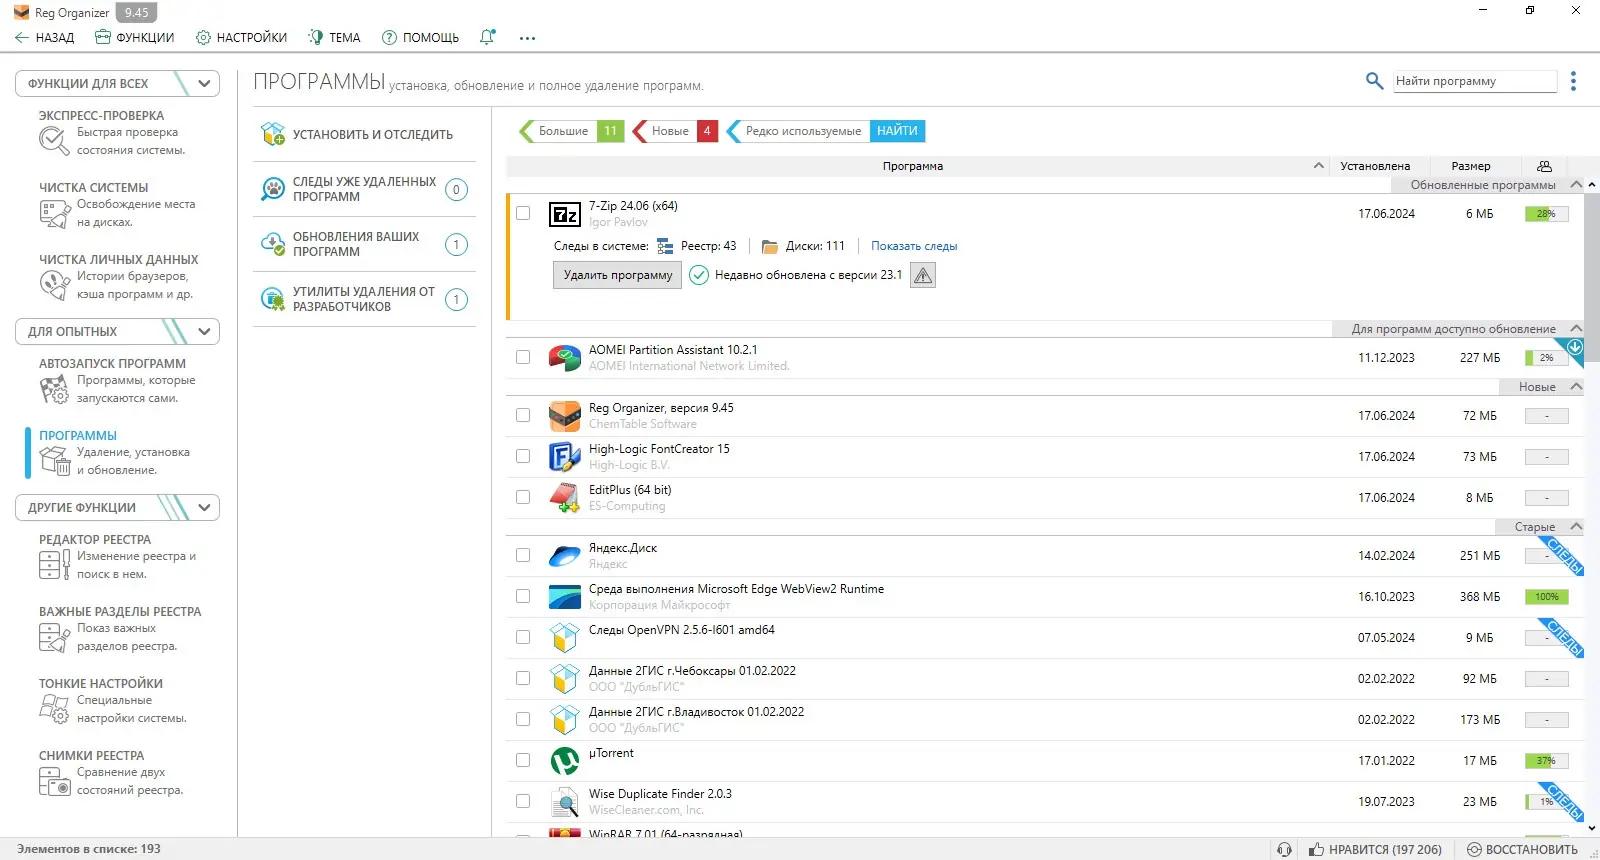This screenshot has height=860, width=1600.
Task: Open Чистка системы in the sidebar
Action: pos(118,205)
